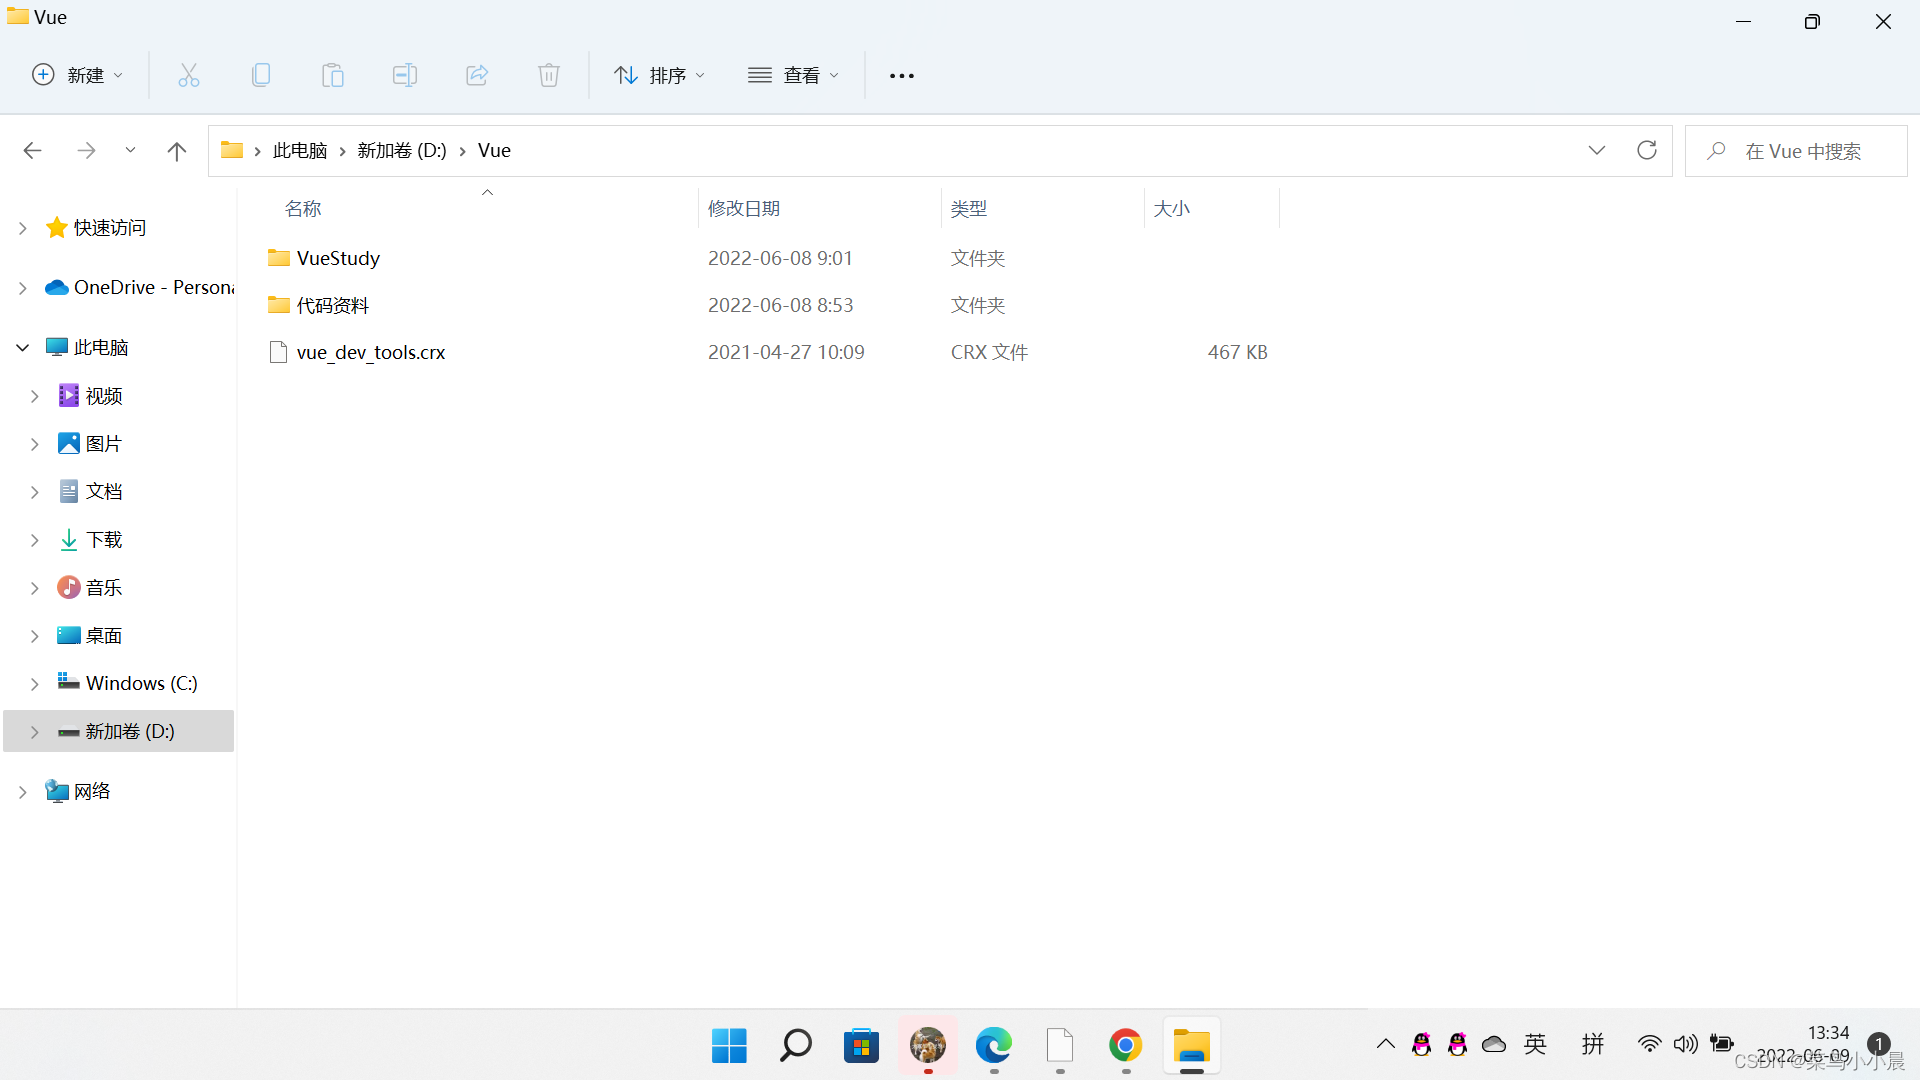Click the OneDrive cloud tray icon
This screenshot has height=1080, width=1920.
pos(1494,1044)
